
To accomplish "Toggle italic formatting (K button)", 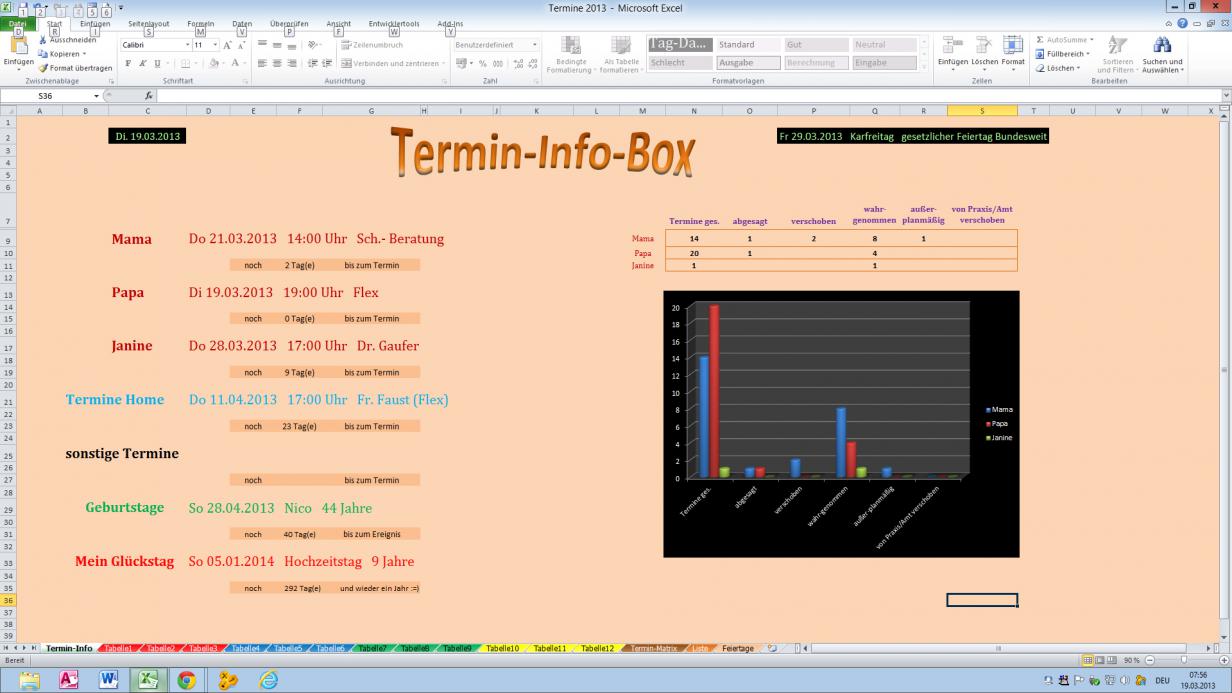I will tap(142, 63).
